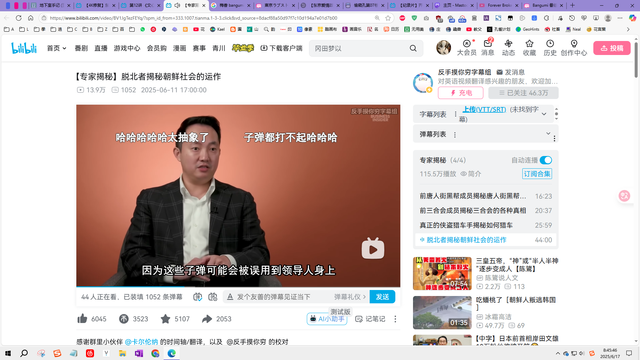The image size is (640, 360).
Task: Toggle the danmaku display switch below video
Action: point(197,297)
